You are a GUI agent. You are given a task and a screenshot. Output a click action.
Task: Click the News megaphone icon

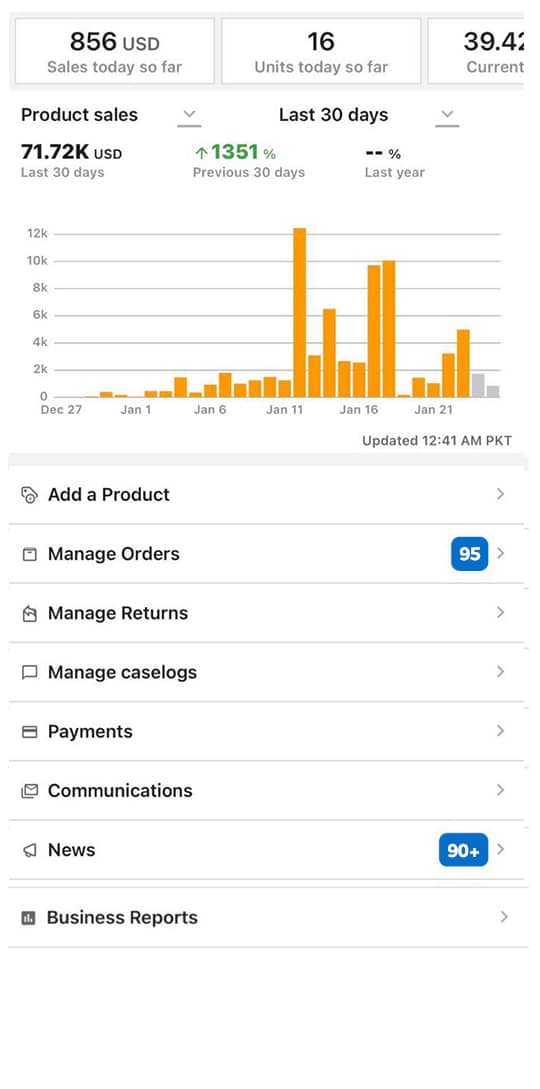click(x=29, y=850)
